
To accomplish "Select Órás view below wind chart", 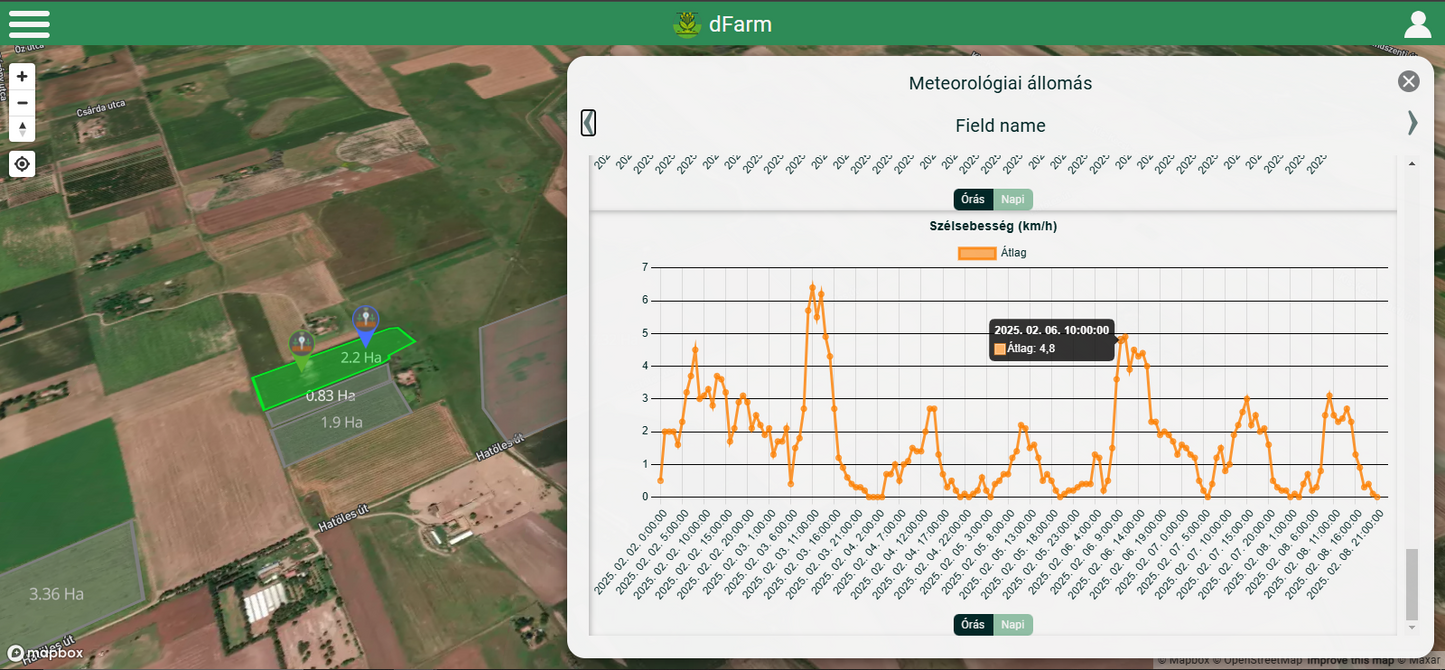I will tap(973, 625).
